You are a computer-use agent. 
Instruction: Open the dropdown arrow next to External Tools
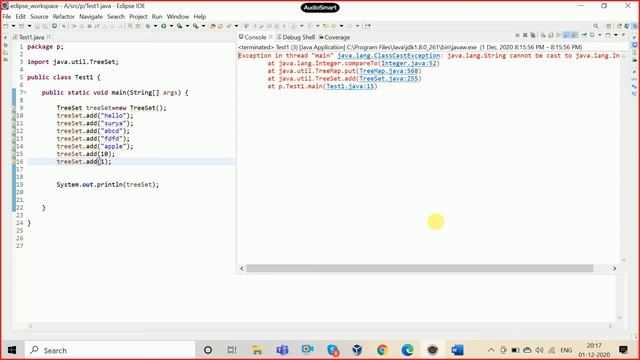coord(203,26)
